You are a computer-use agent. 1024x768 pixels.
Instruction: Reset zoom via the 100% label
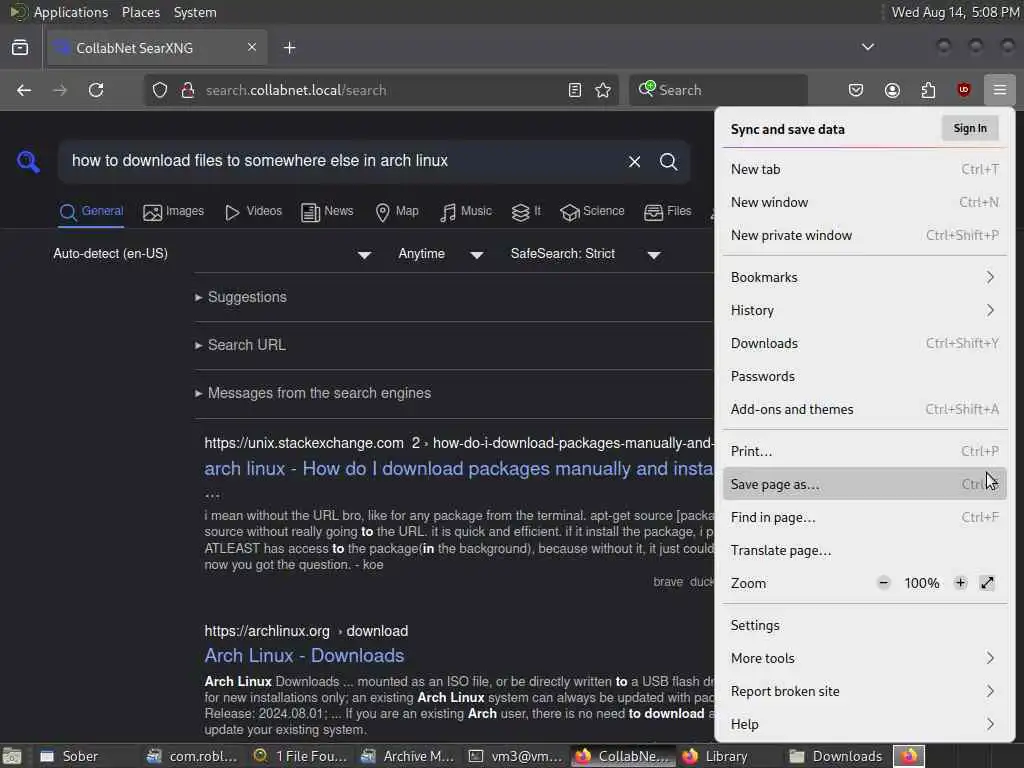point(921,583)
